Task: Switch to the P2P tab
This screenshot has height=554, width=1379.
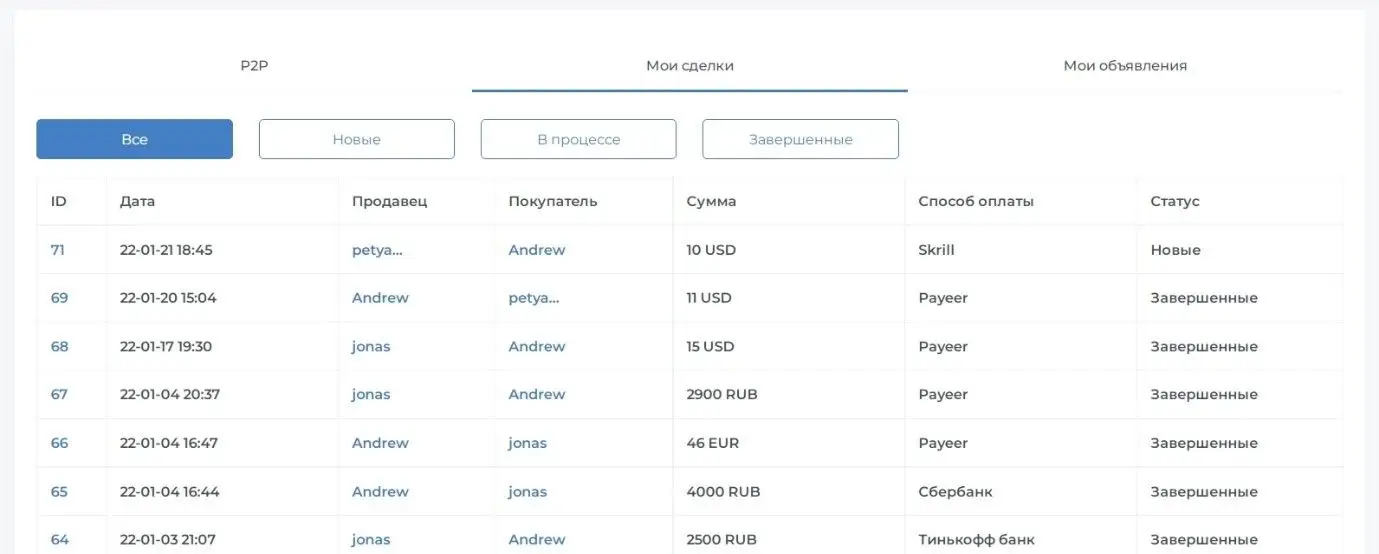Action: pyautogui.click(x=254, y=66)
